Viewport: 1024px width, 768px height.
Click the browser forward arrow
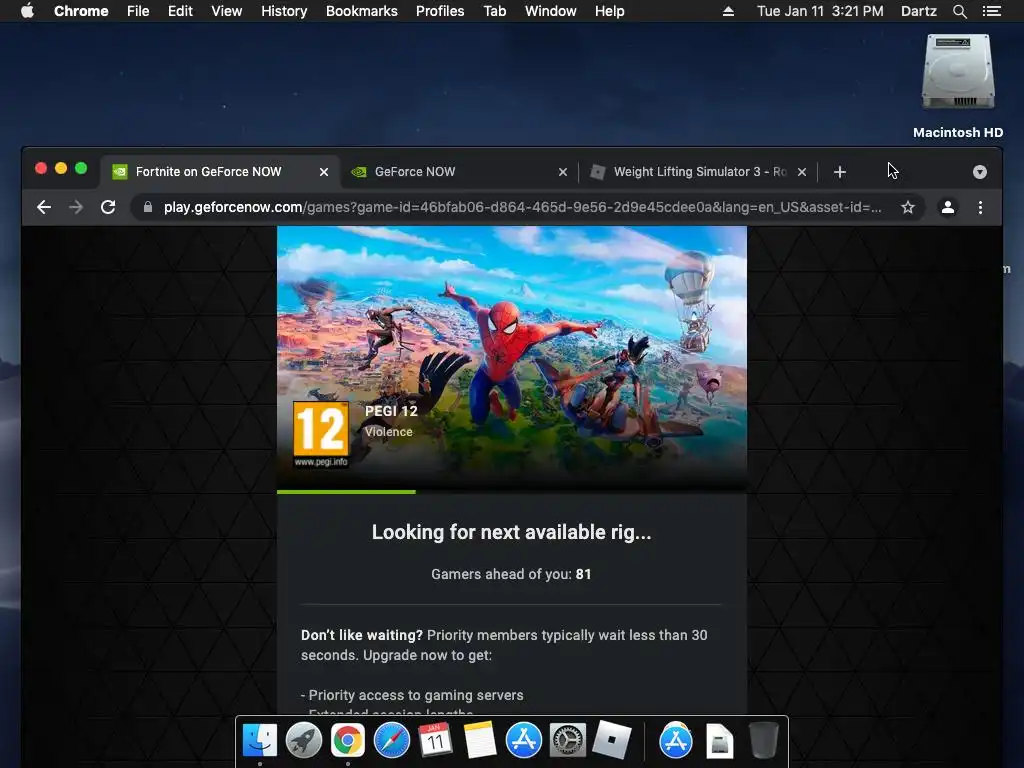point(76,207)
